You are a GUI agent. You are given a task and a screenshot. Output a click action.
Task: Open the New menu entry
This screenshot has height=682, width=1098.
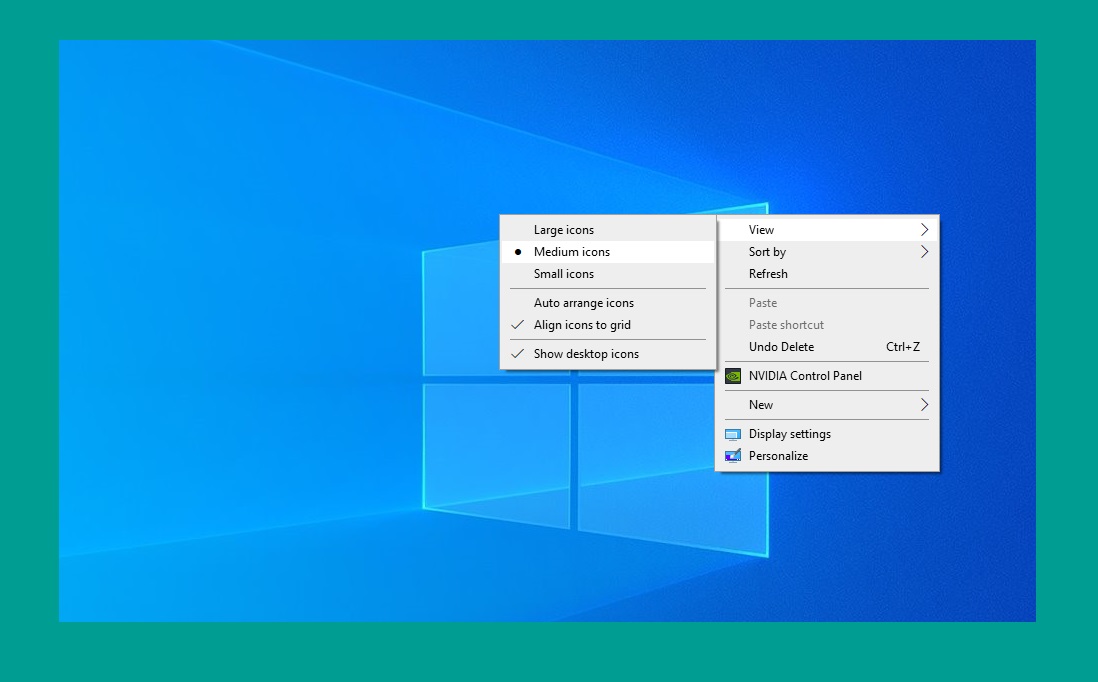[x=827, y=405]
